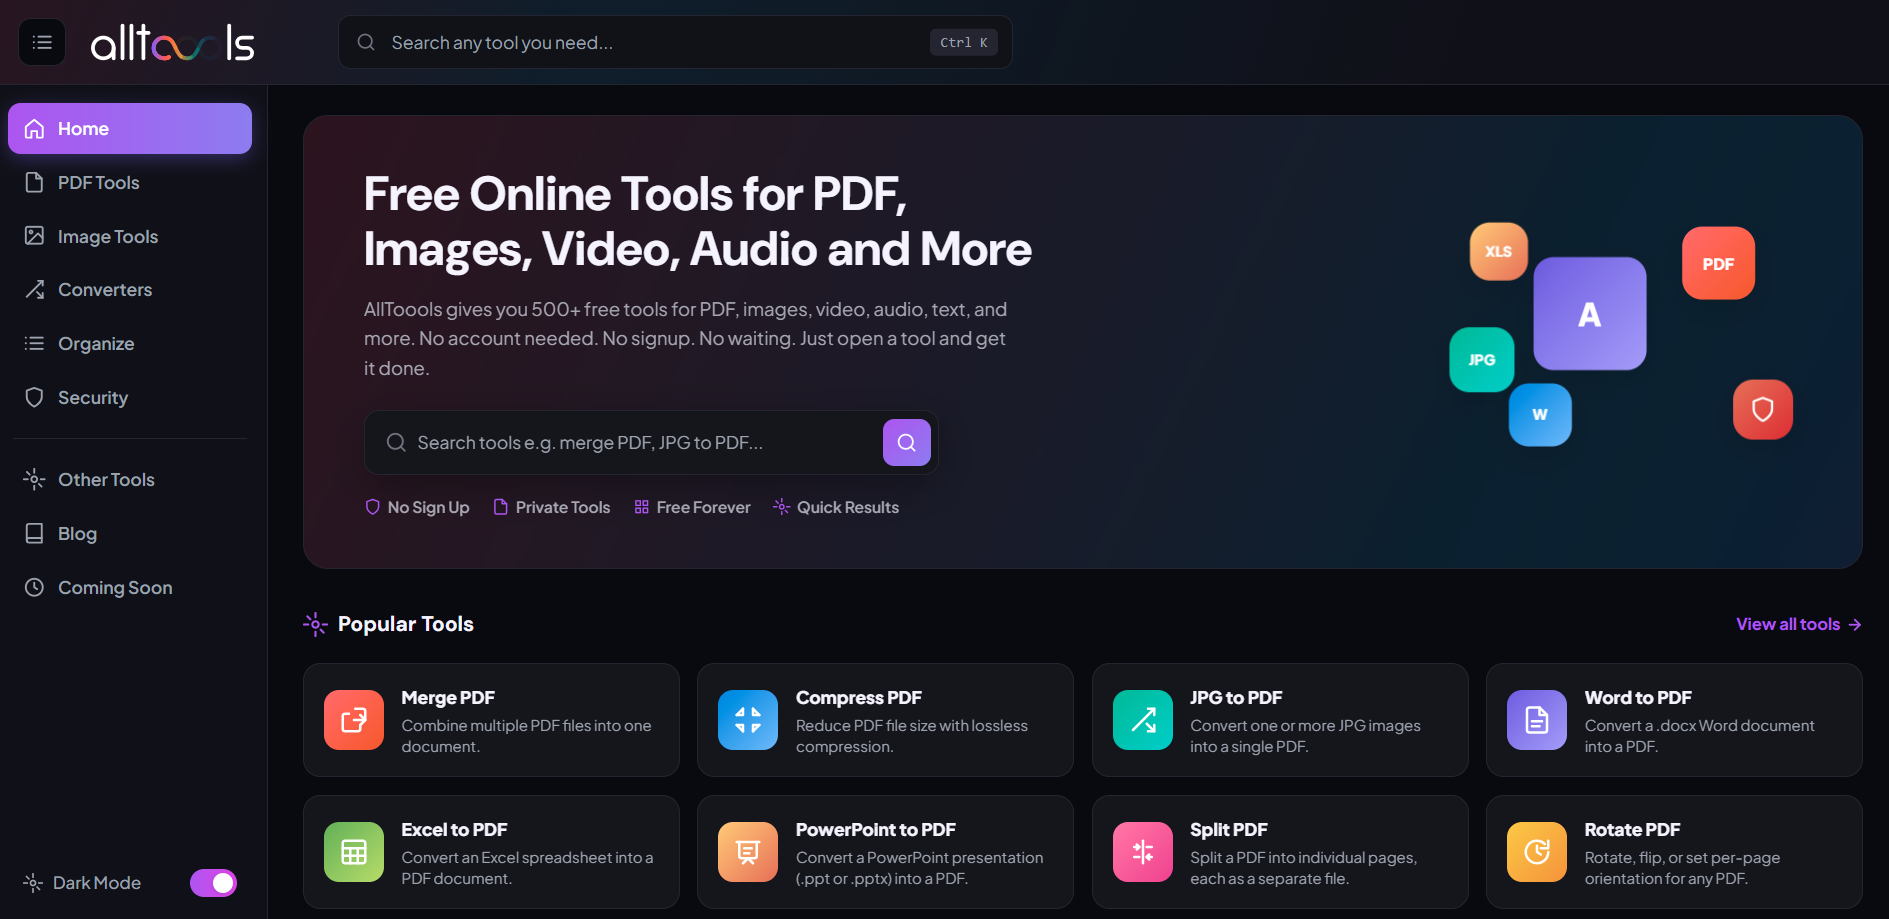Click the Ctrl K shortcut badge

pyautogui.click(x=964, y=42)
